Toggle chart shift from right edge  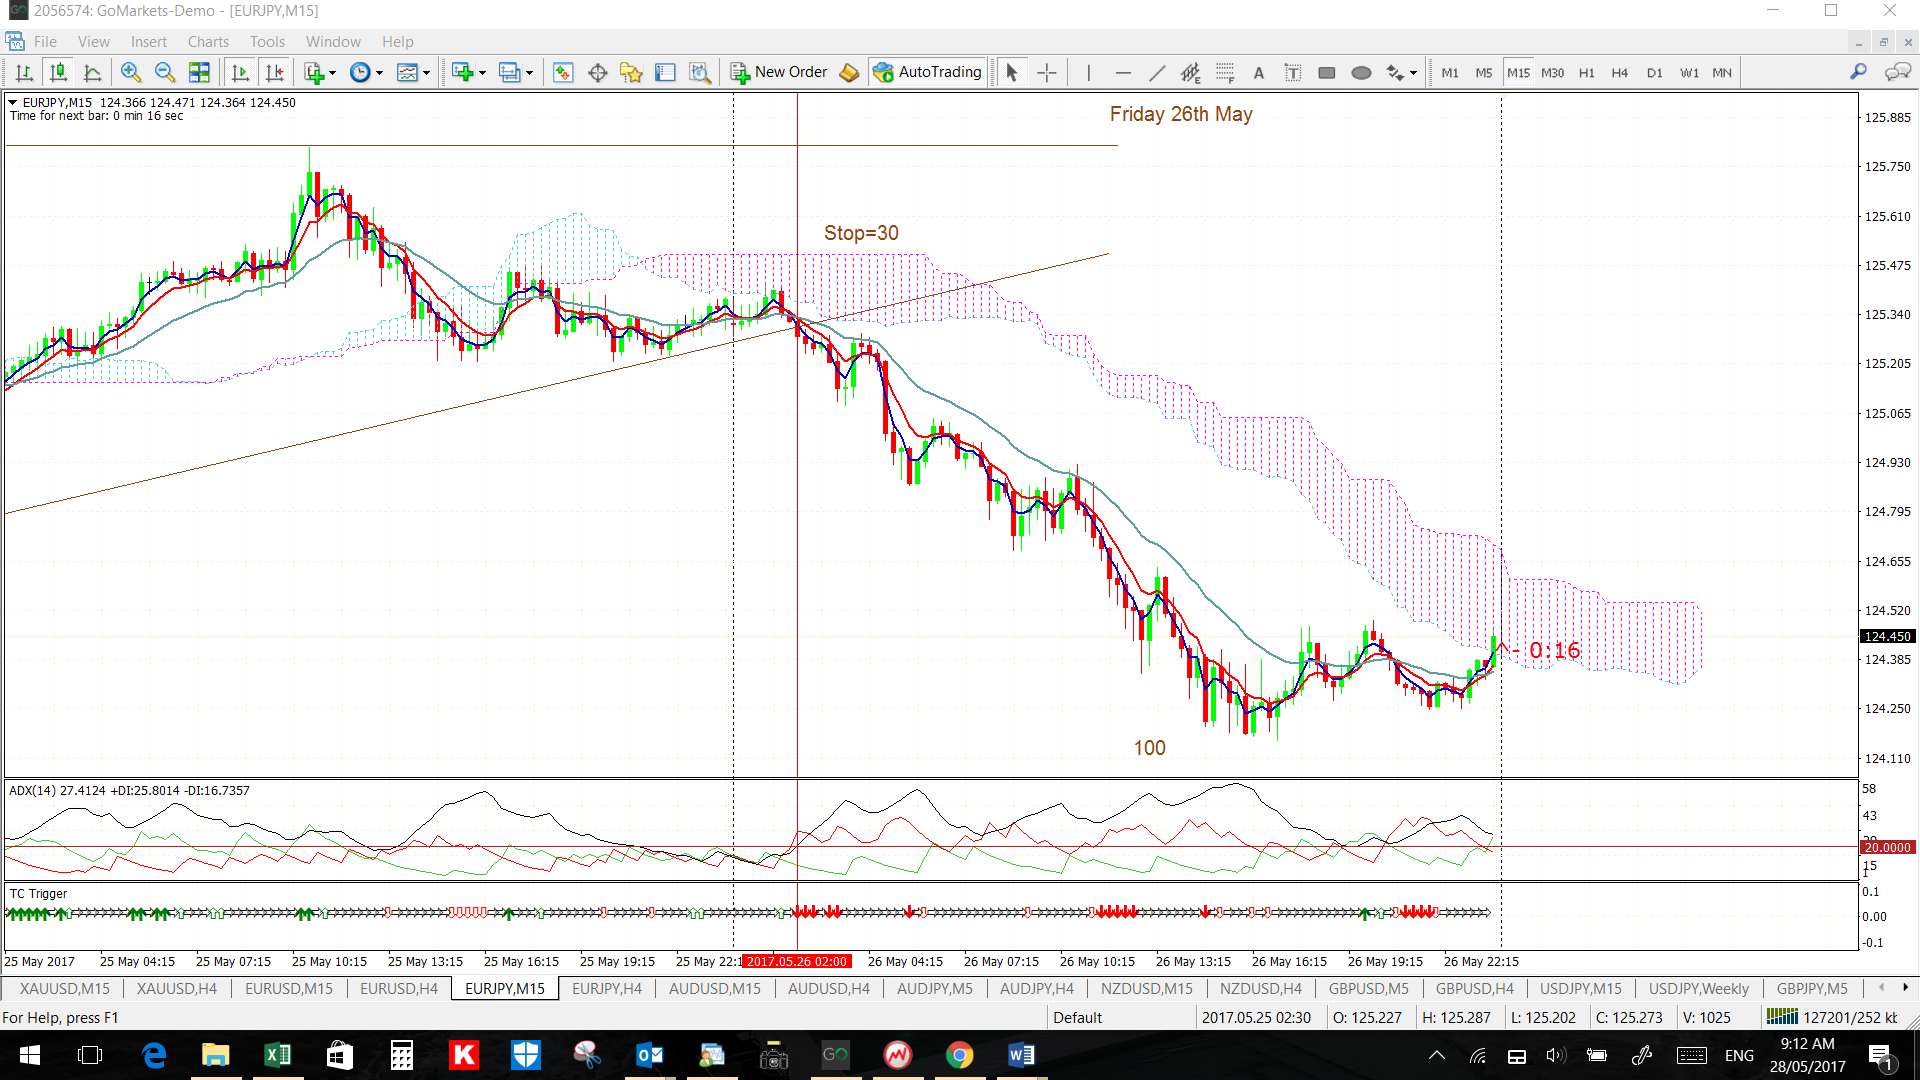pos(274,72)
